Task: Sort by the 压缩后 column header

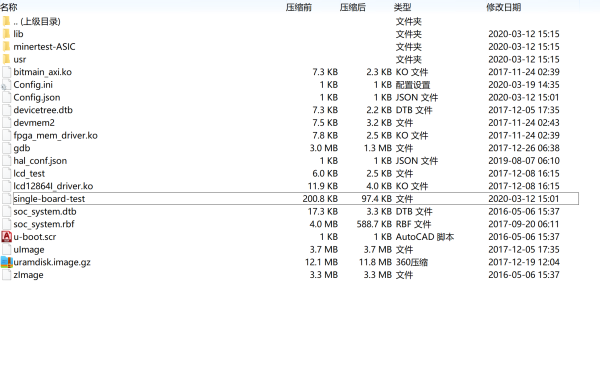Action: (353, 7)
